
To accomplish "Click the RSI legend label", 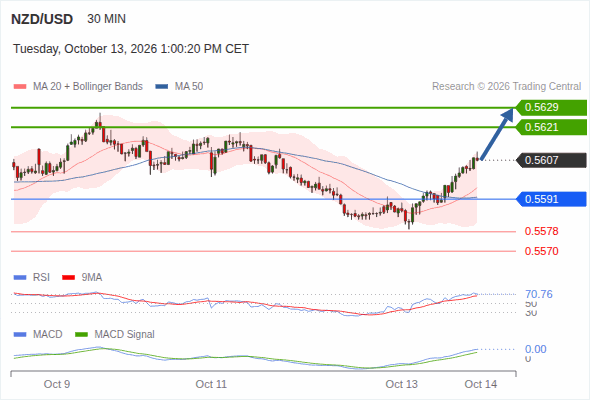I will pos(41,278).
